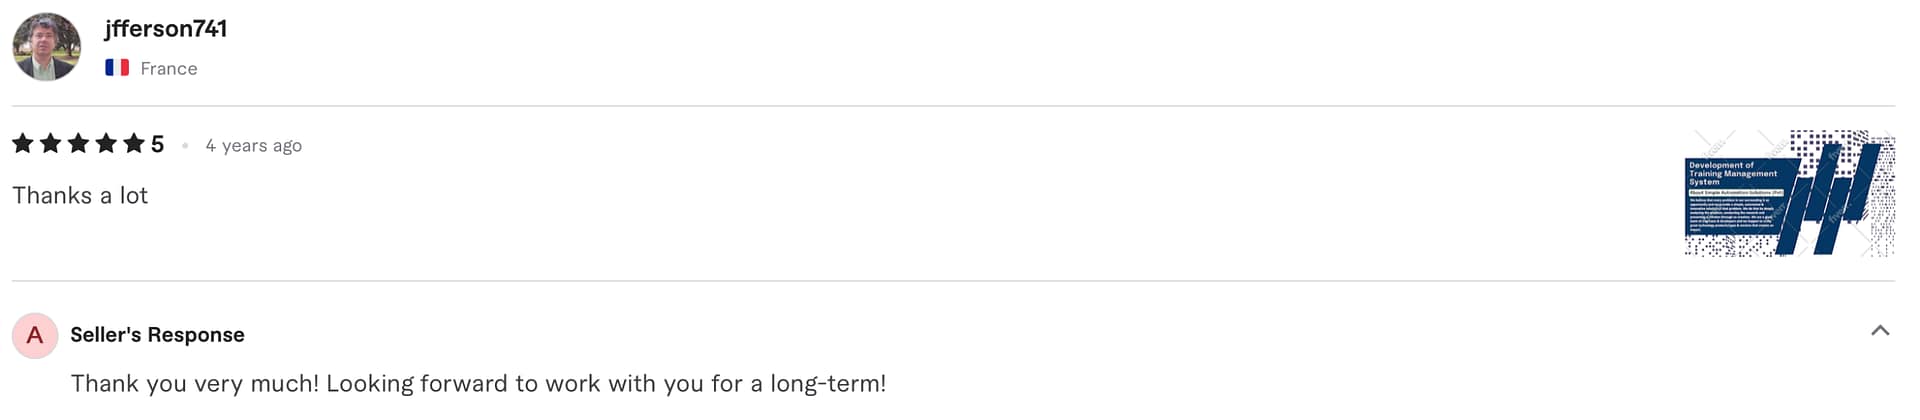The image size is (1920, 420).
Task: Select the fourth rating star
Action: click(106, 144)
